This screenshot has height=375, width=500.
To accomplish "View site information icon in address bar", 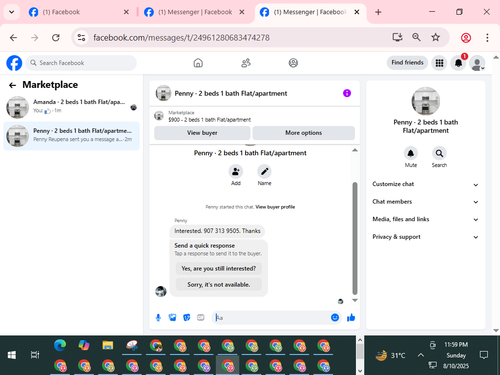I will pos(81,38).
